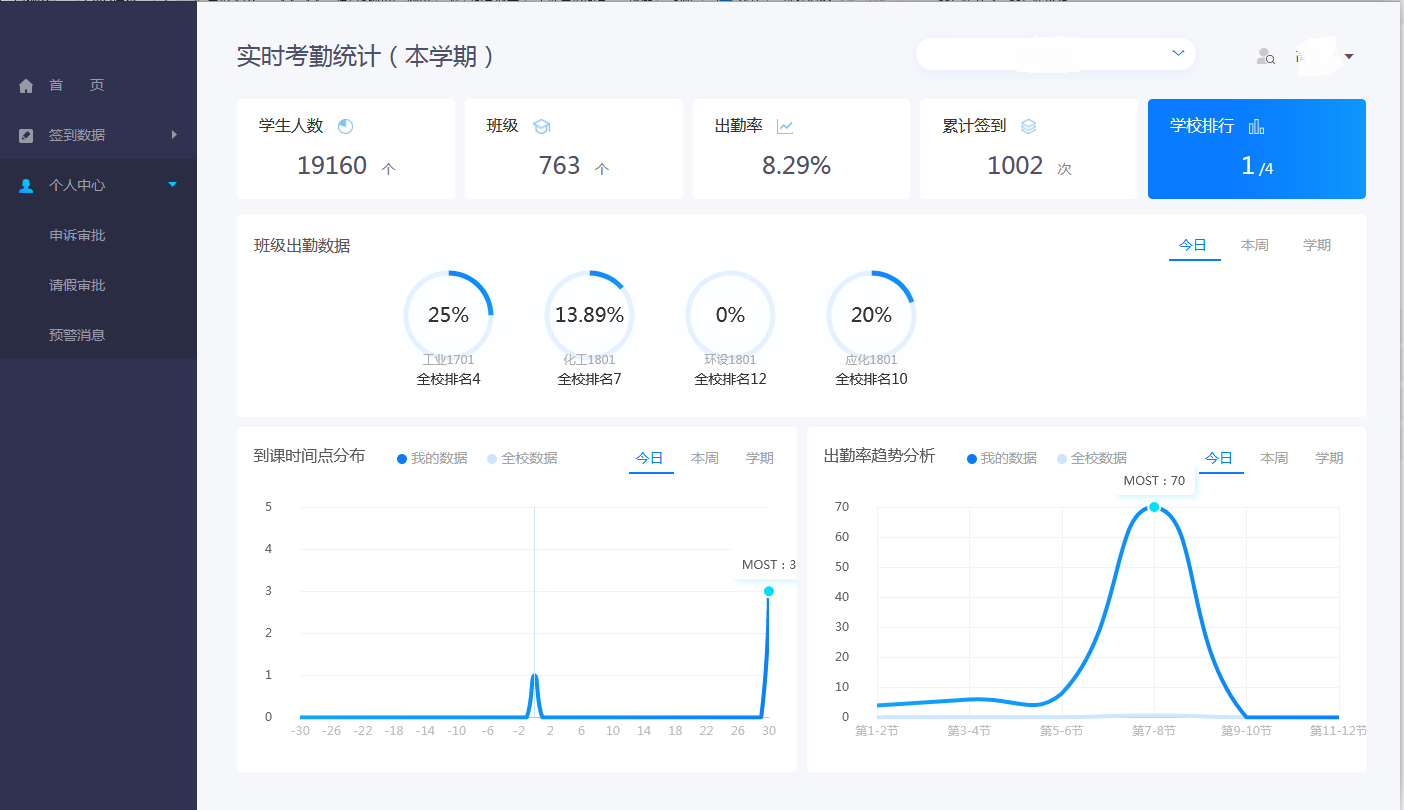Image resolution: width=1404 pixels, height=810 pixels.
Task: Toggle 全校数据 legend in 到课时间点分布 chart
Action: (522, 458)
